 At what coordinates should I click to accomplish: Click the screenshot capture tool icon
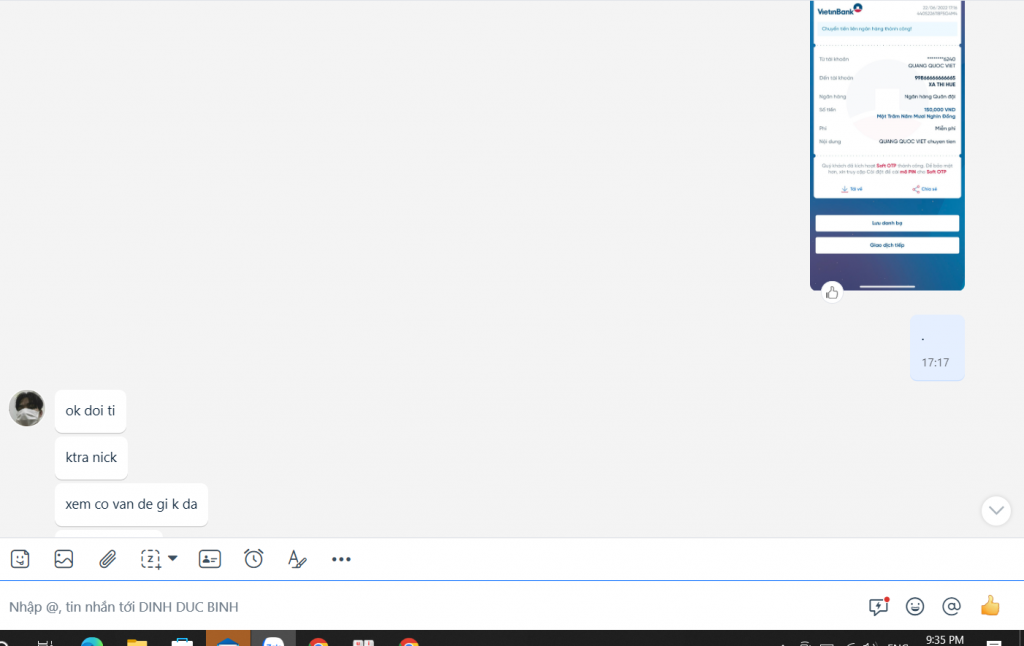point(151,559)
